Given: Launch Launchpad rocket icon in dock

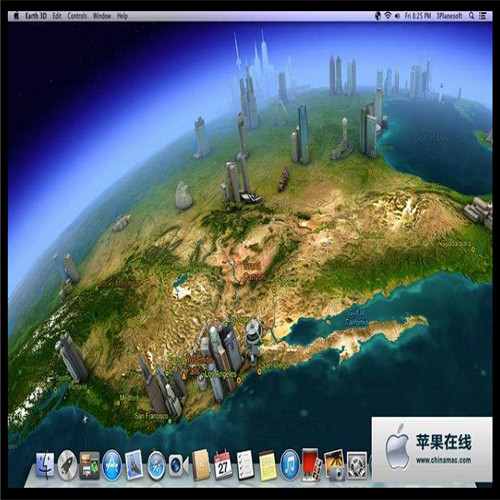Looking at the screenshot, I should click(67, 465).
